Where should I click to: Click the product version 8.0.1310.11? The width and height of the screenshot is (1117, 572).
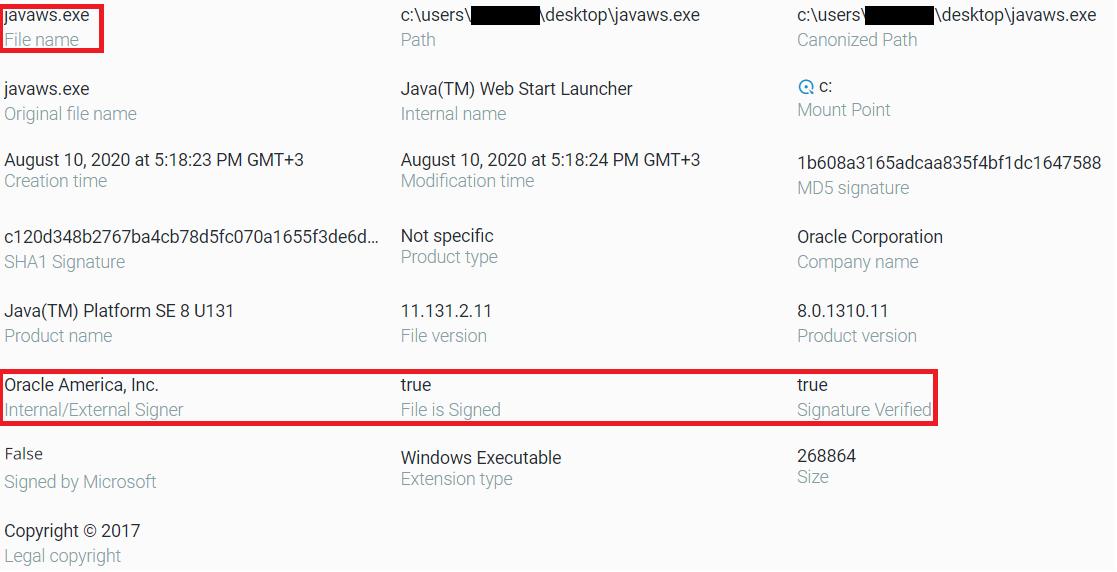tap(843, 311)
